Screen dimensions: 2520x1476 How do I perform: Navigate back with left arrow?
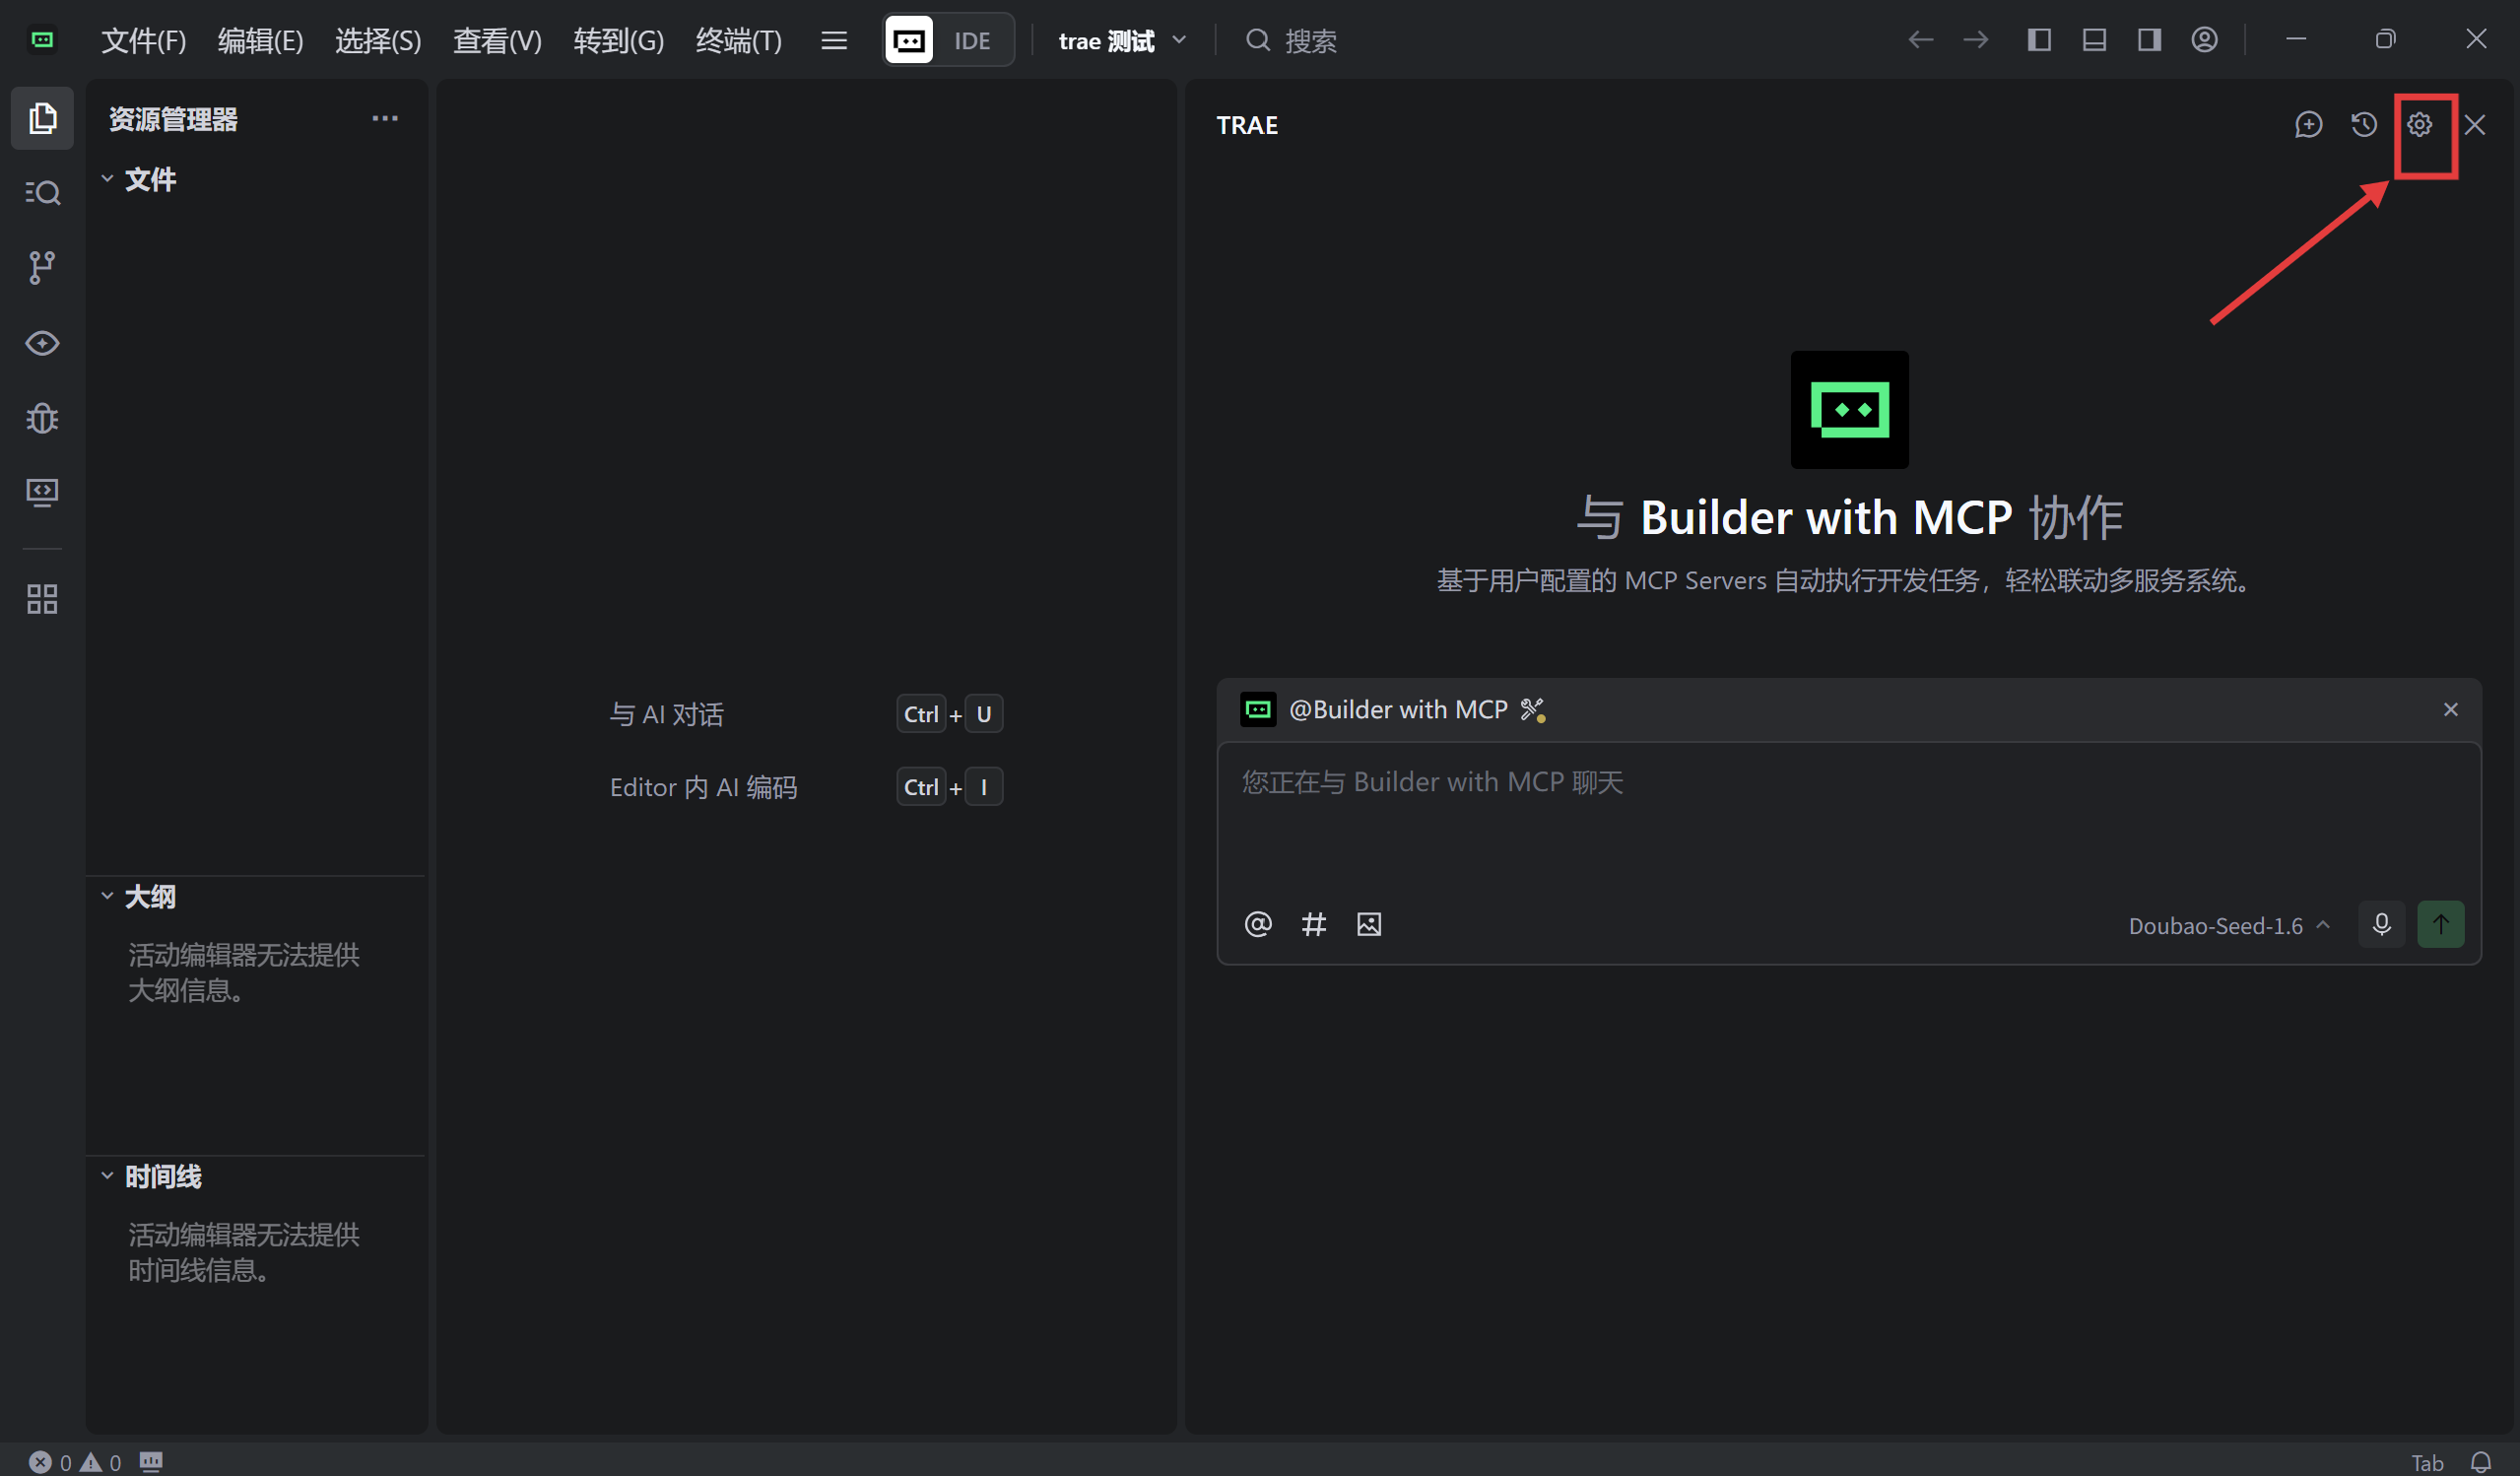tap(1920, 40)
